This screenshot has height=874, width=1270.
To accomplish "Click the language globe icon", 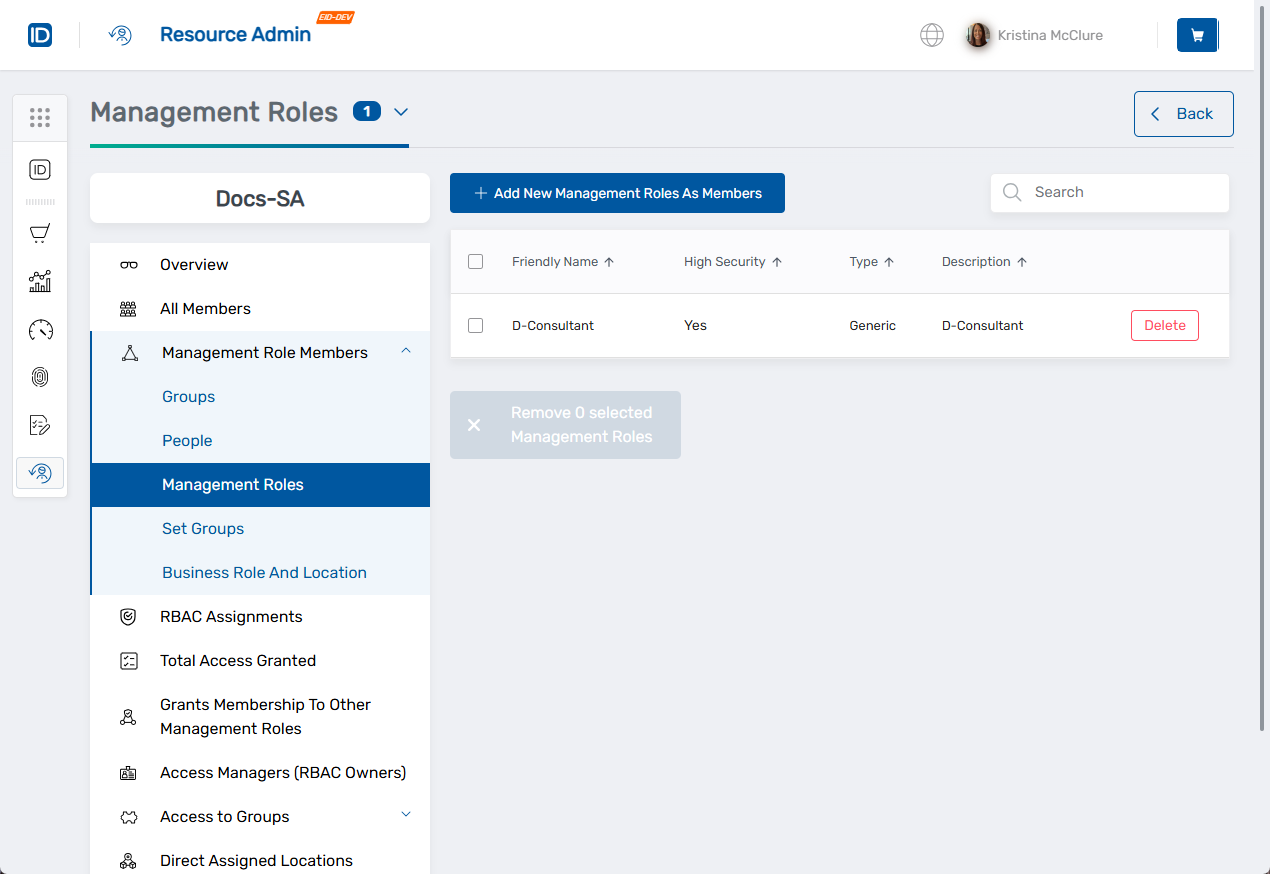I will (931, 34).
